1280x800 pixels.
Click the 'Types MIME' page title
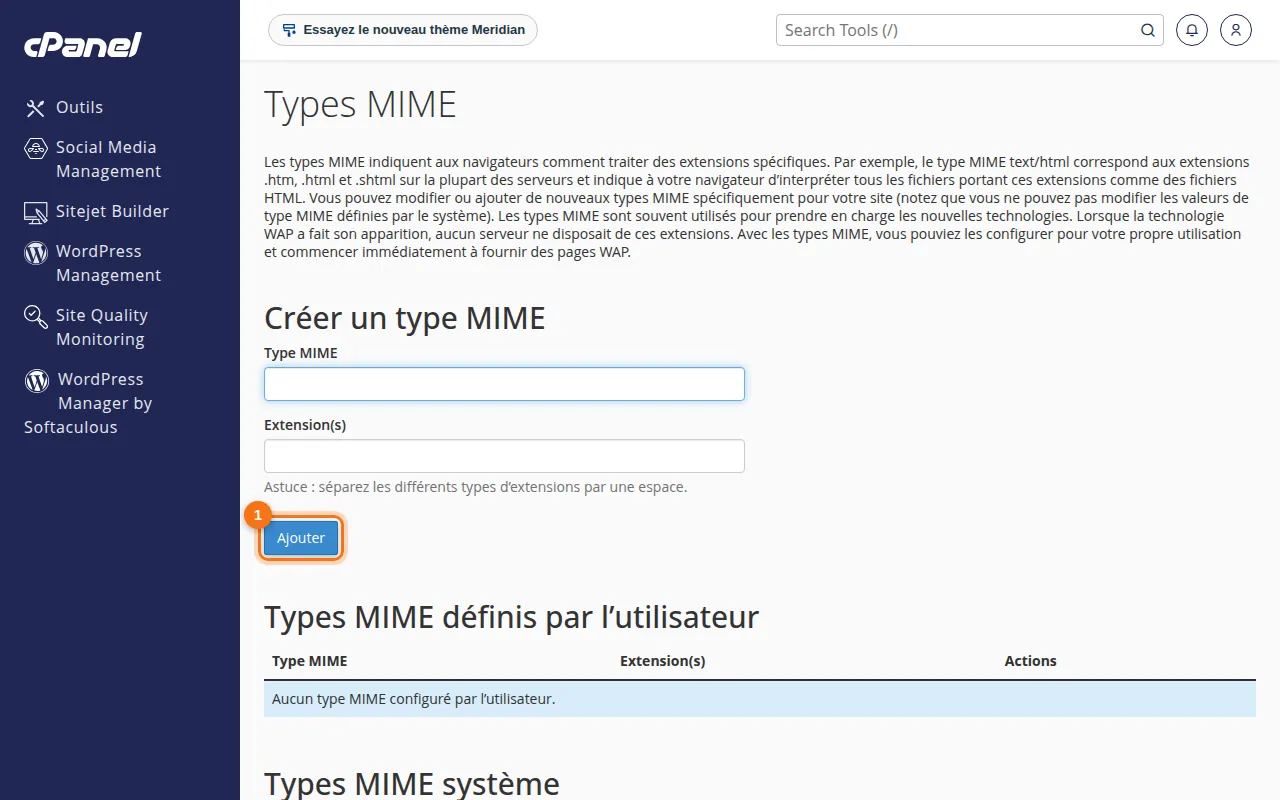(x=360, y=105)
